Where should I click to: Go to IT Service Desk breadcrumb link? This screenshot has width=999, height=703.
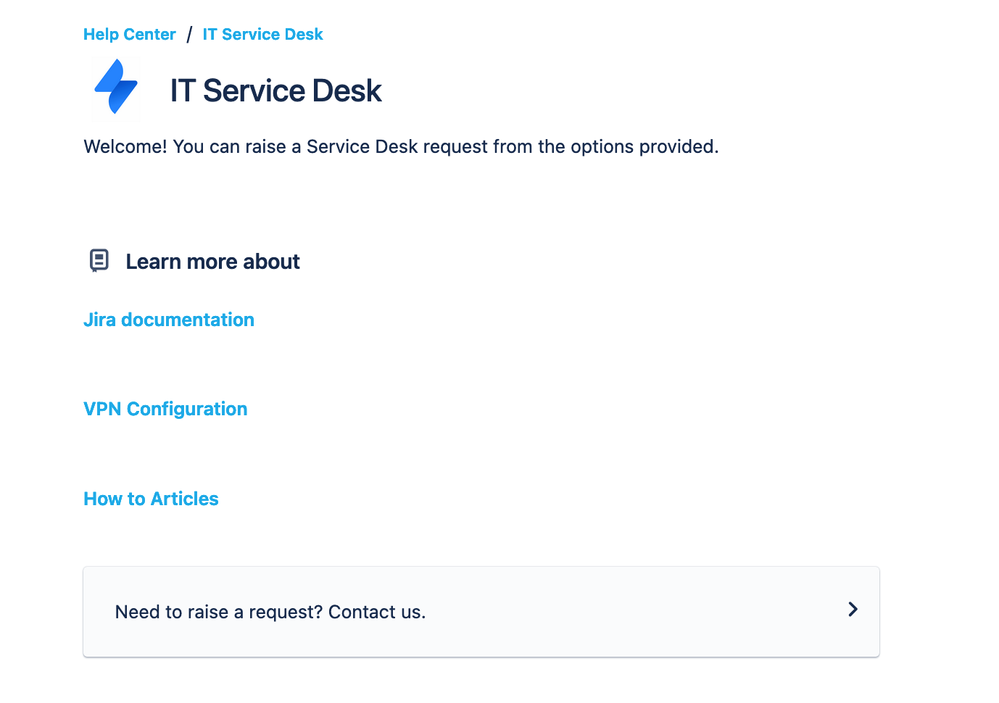(263, 34)
